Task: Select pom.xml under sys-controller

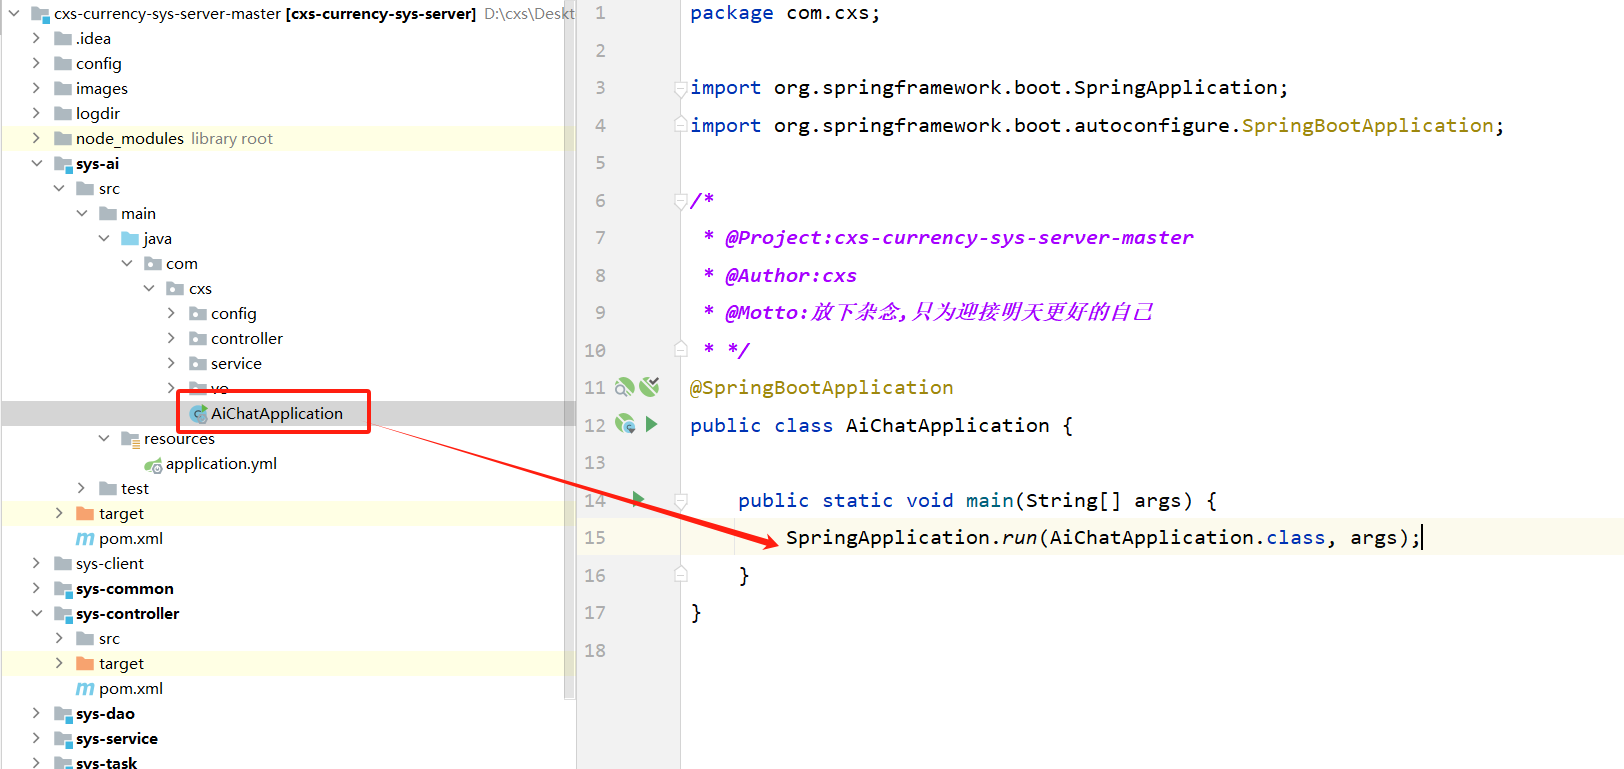Action: pyautogui.click(x=131, y=689)
